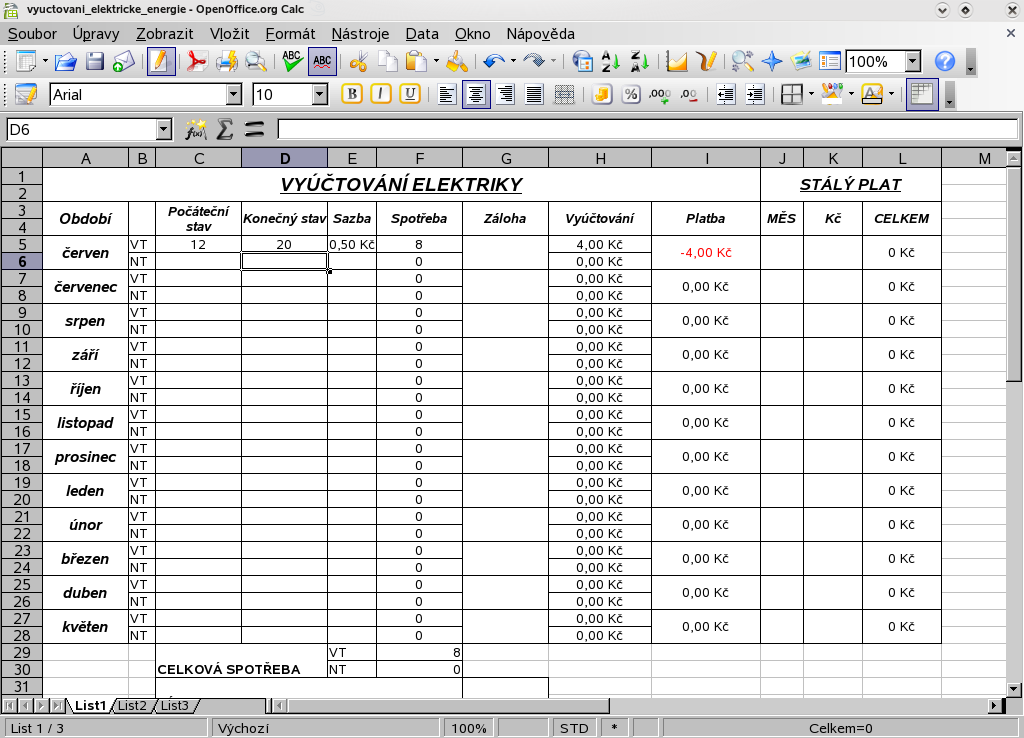The image size is (1024, 738).
Task: Open font size dropdown
Action: 319,95
